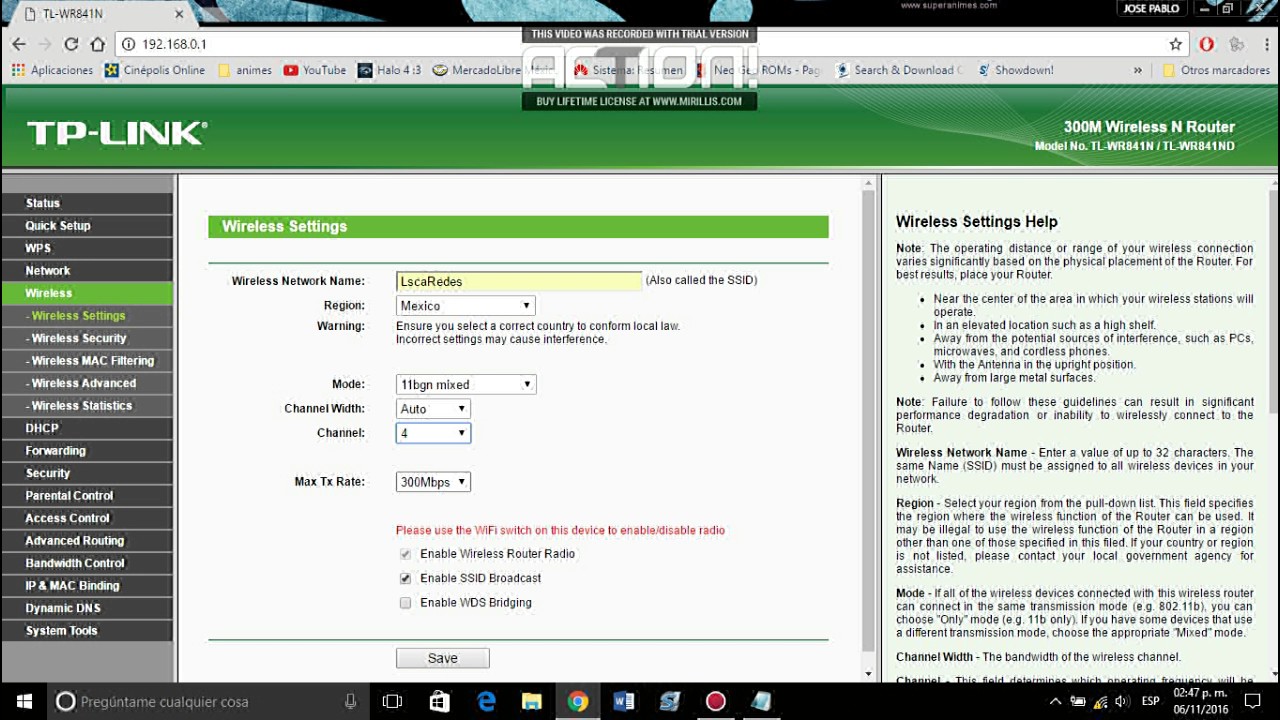Click Cortana microphone icon
Viewport: 1280px width, 720px height.
(350, 701)
